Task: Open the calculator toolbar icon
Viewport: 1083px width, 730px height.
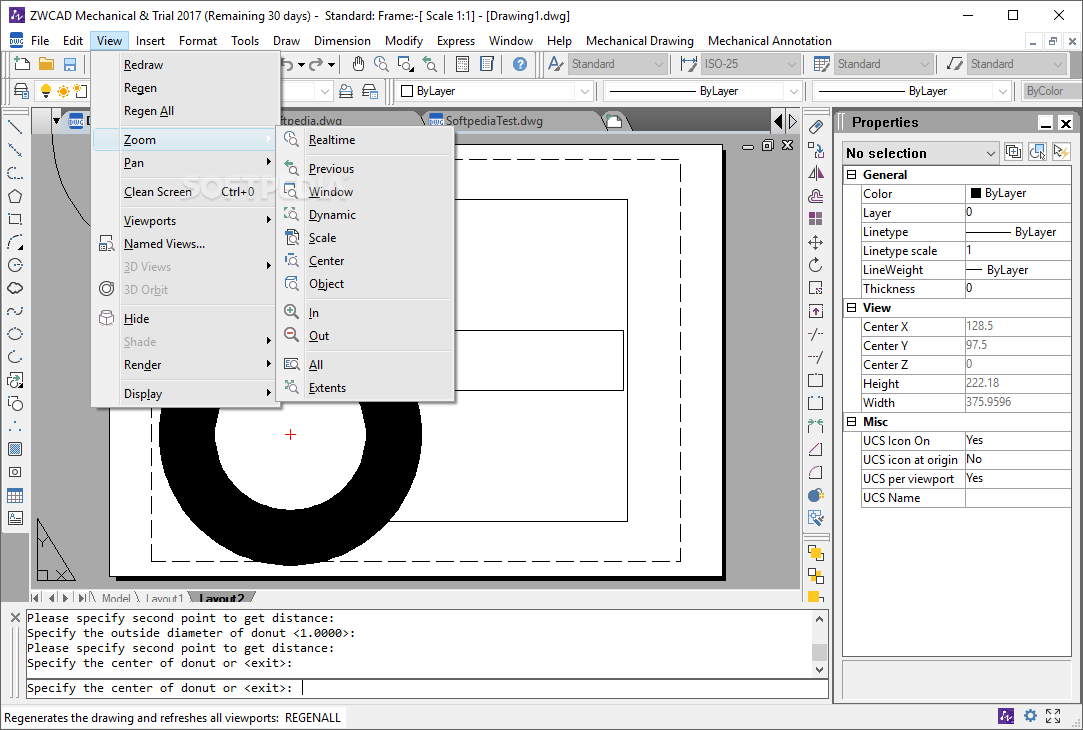Action: click(463, 64)
